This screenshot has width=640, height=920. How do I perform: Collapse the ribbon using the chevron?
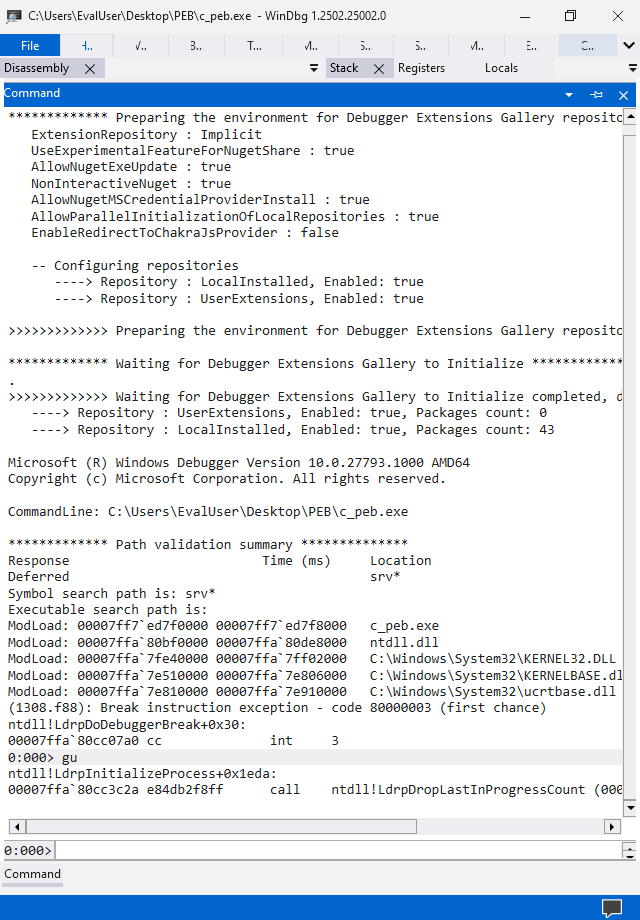click(x=629, y=45)
